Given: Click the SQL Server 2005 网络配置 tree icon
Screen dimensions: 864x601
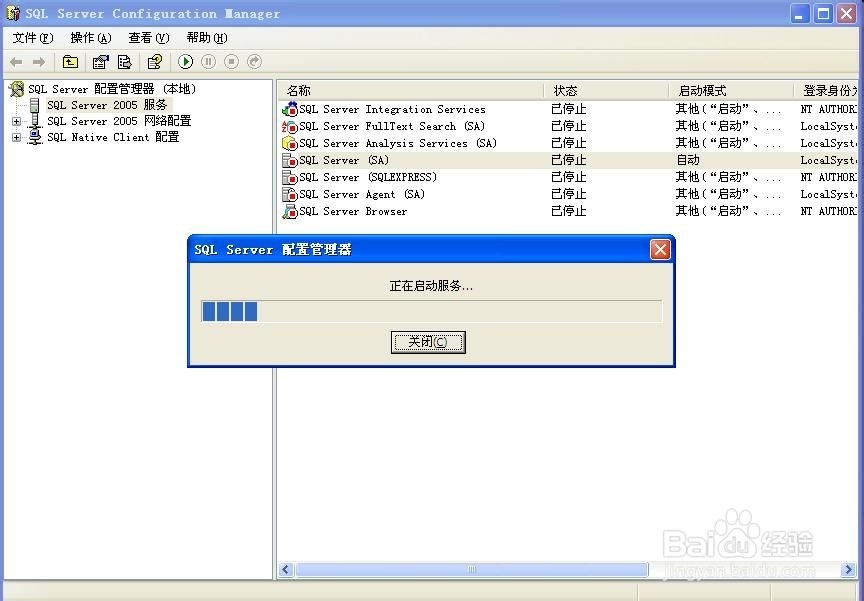Looking at the screenshot, I should [35, 121].
